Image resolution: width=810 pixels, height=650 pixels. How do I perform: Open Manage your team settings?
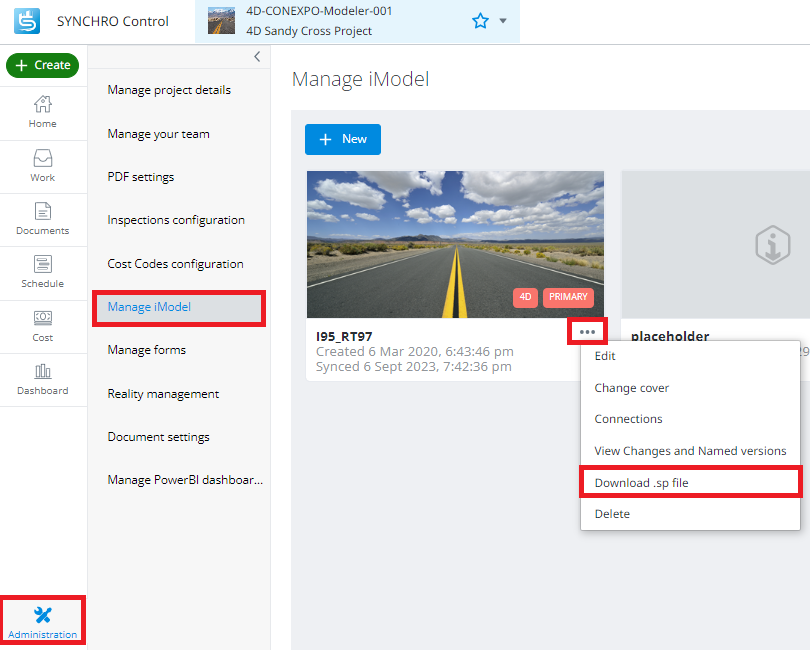click(159, 134)
